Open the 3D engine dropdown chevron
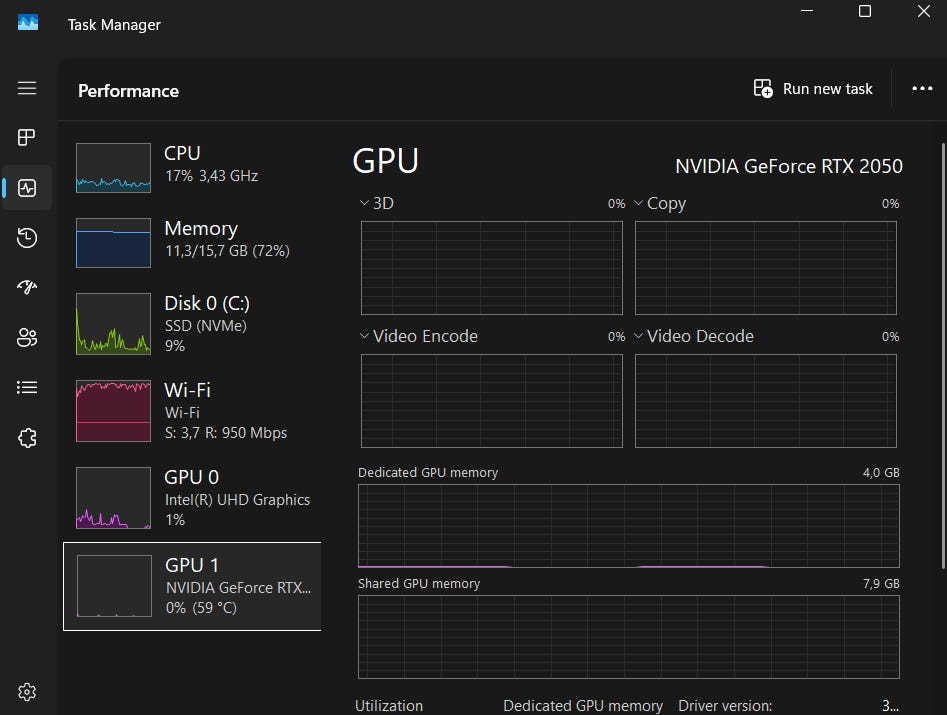The image size is (947, 715). 364,203
